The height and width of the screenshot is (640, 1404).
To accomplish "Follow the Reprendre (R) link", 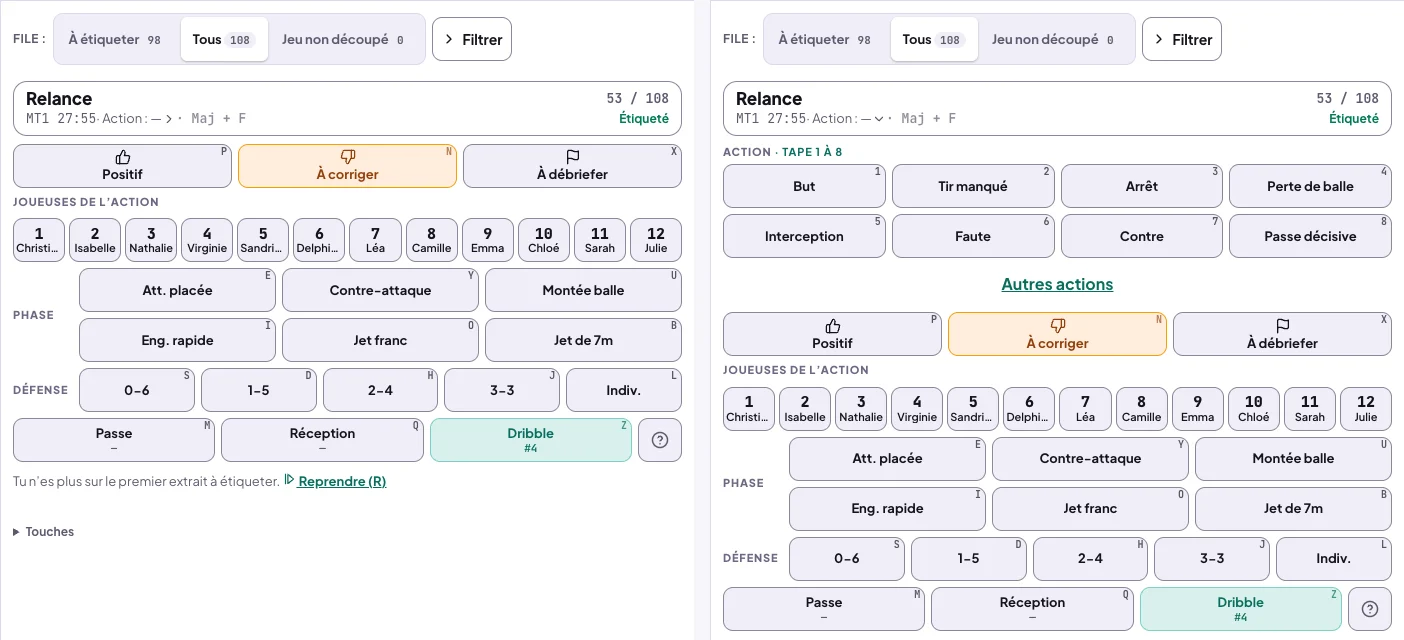I will click(x=342, y=481).
